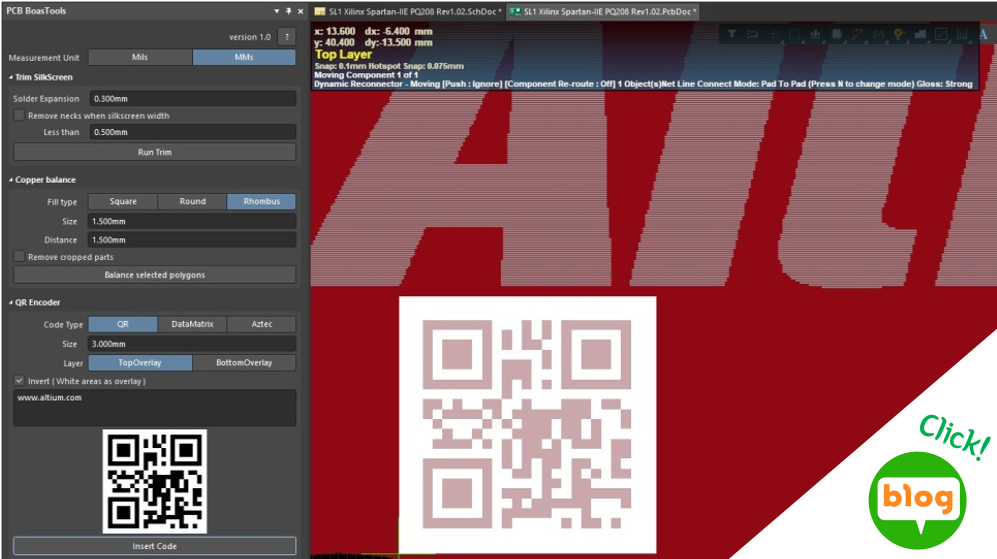Collapse the Copper balance section
997x559 pixels.
[x=11, y=180]
